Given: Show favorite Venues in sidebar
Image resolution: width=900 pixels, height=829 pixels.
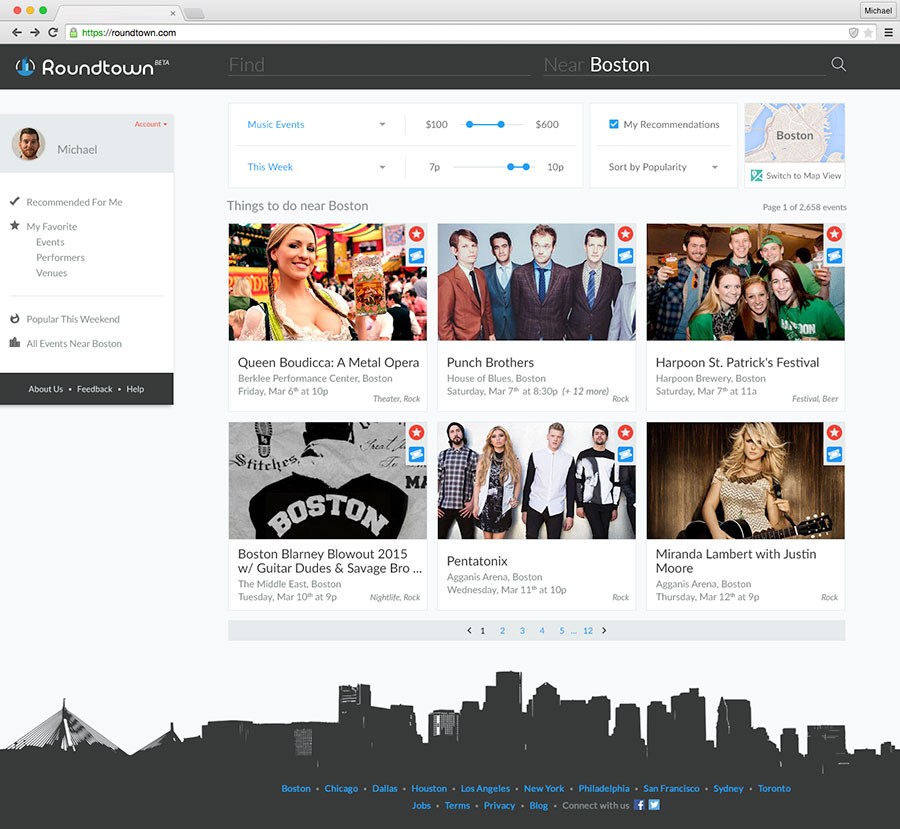Looking at the screenshot, I should click(x=52, y=273).
